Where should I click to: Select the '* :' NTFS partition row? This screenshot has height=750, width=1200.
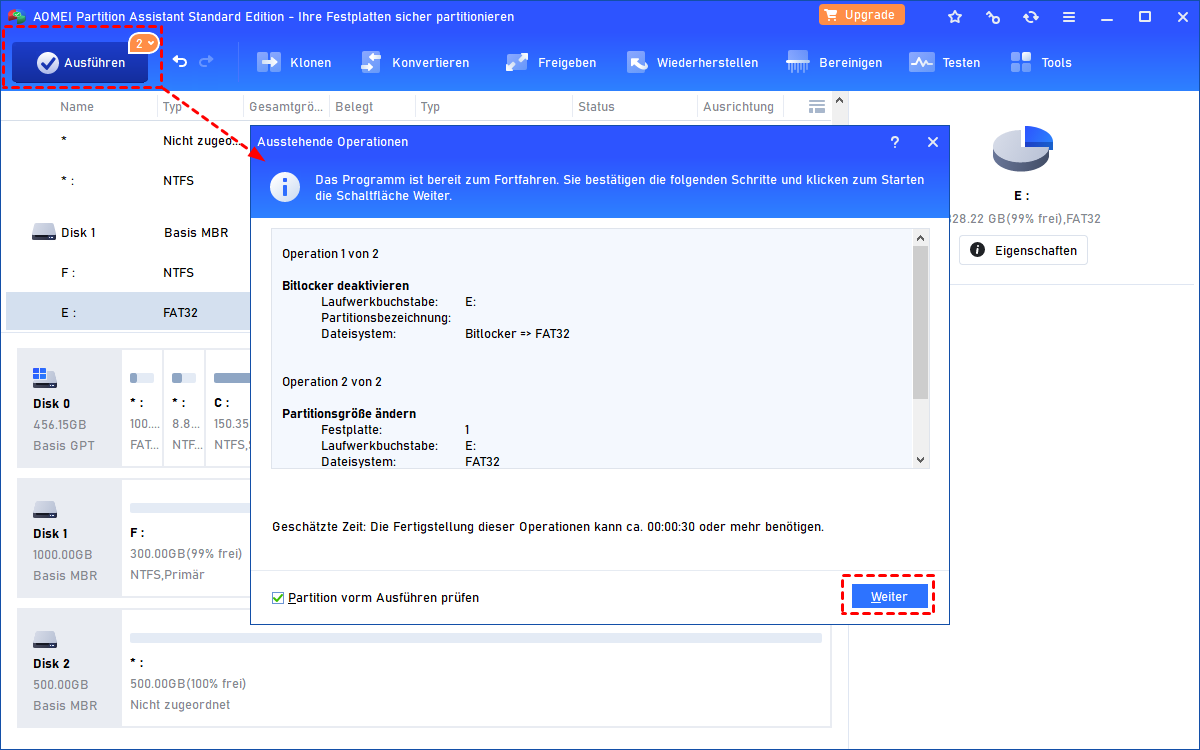click(x=128, y=181)
